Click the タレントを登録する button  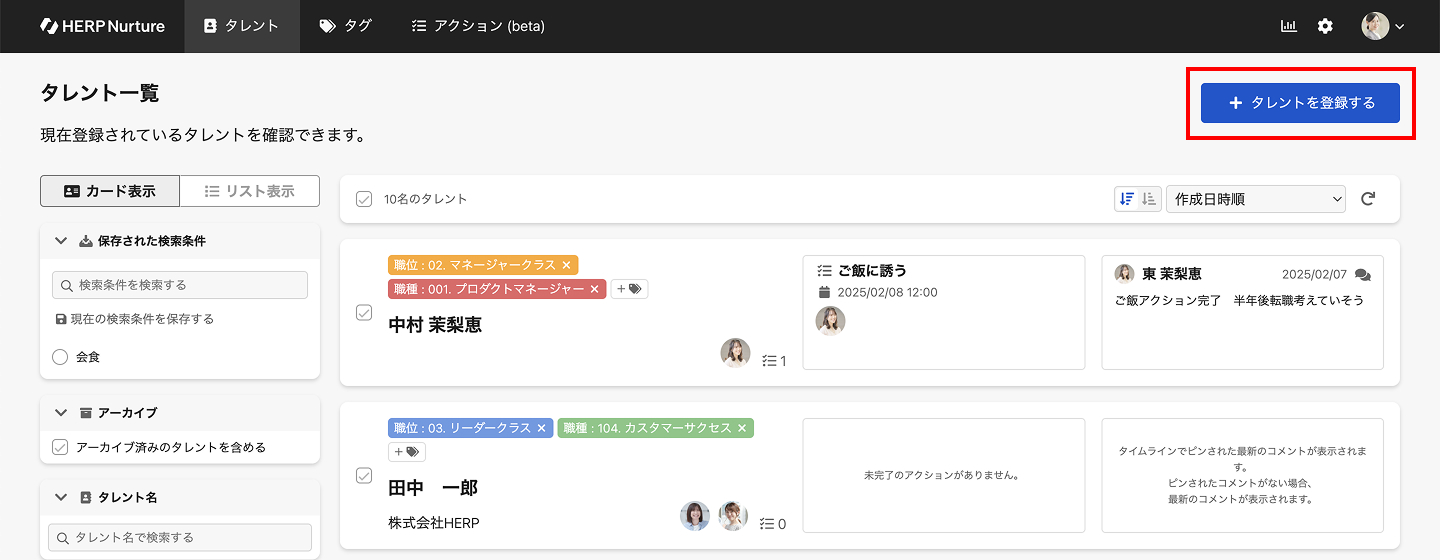[x=1300, y=103]
